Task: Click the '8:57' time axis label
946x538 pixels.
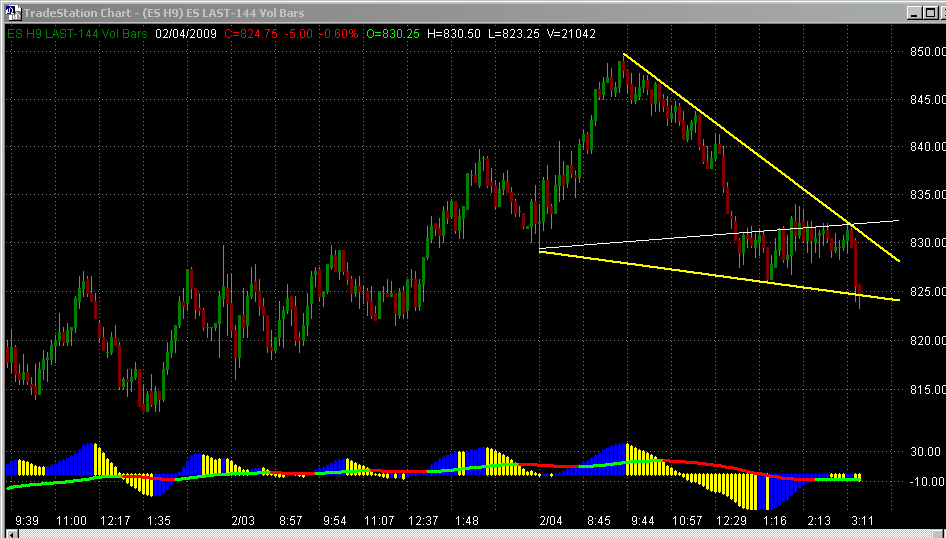Action: click(291, 521)
